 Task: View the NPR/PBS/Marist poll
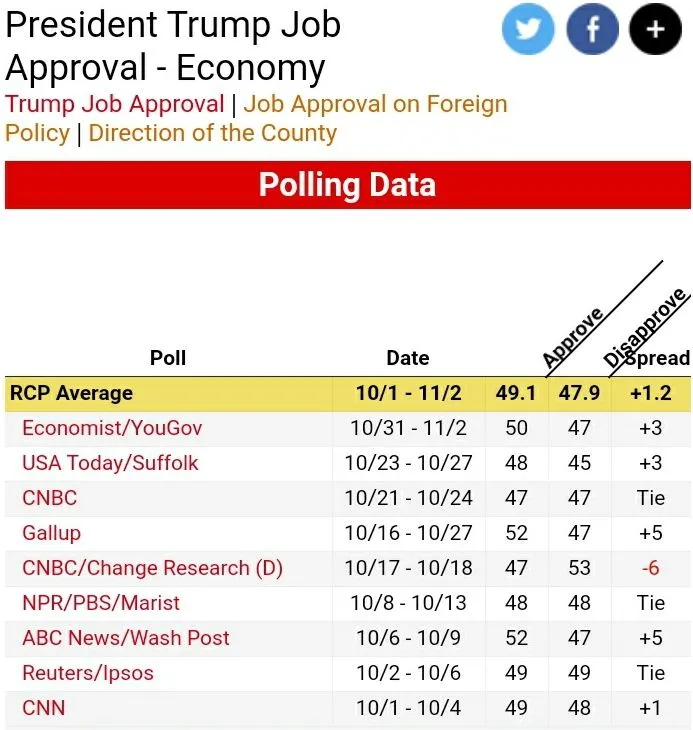pyautogui.click(x=101, y=603)
